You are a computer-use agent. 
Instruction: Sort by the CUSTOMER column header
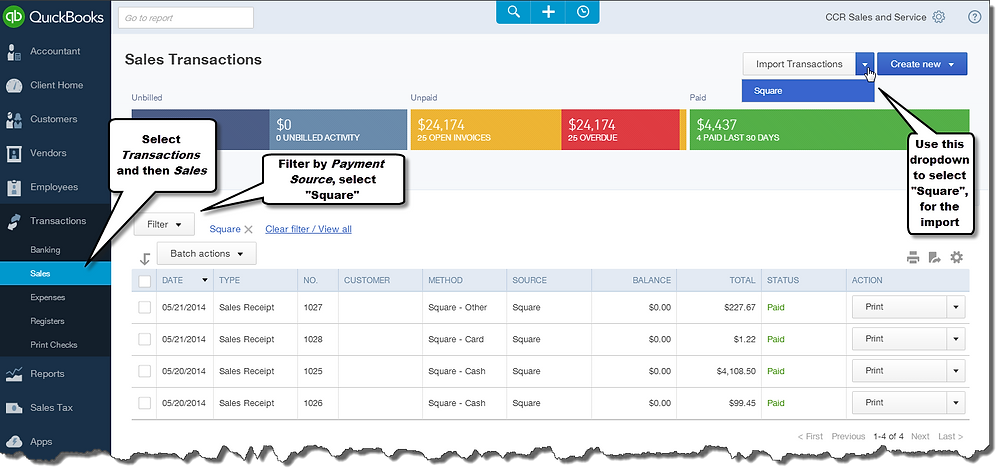tap(367, 280)
